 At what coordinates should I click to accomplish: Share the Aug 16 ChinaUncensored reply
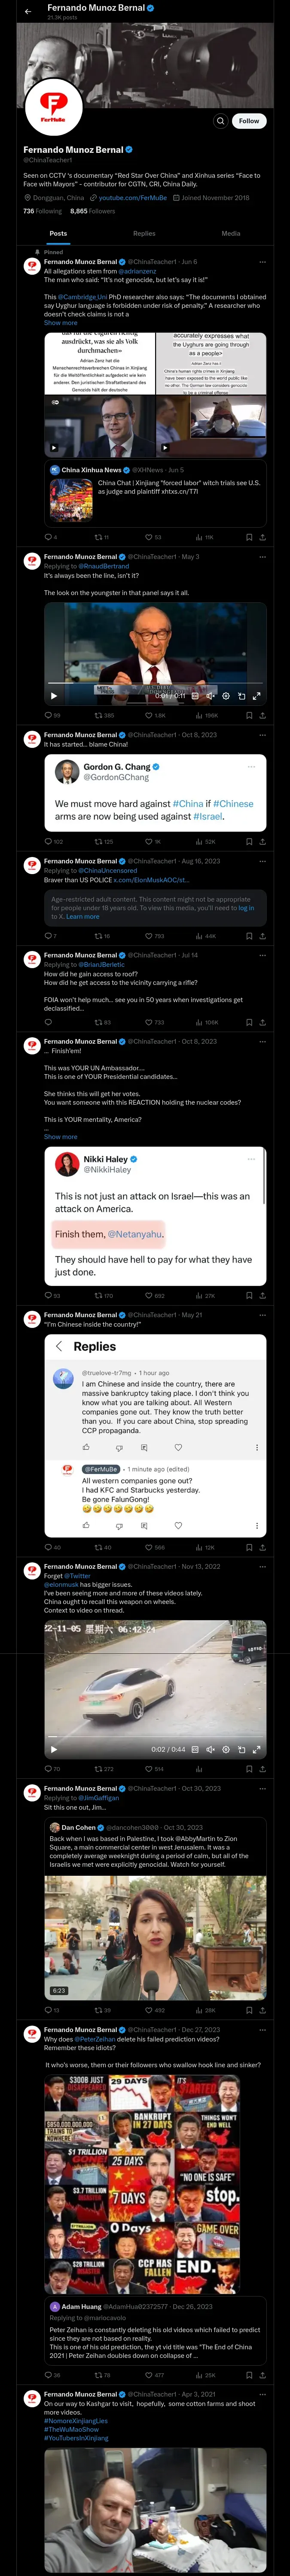pos(263,936)
